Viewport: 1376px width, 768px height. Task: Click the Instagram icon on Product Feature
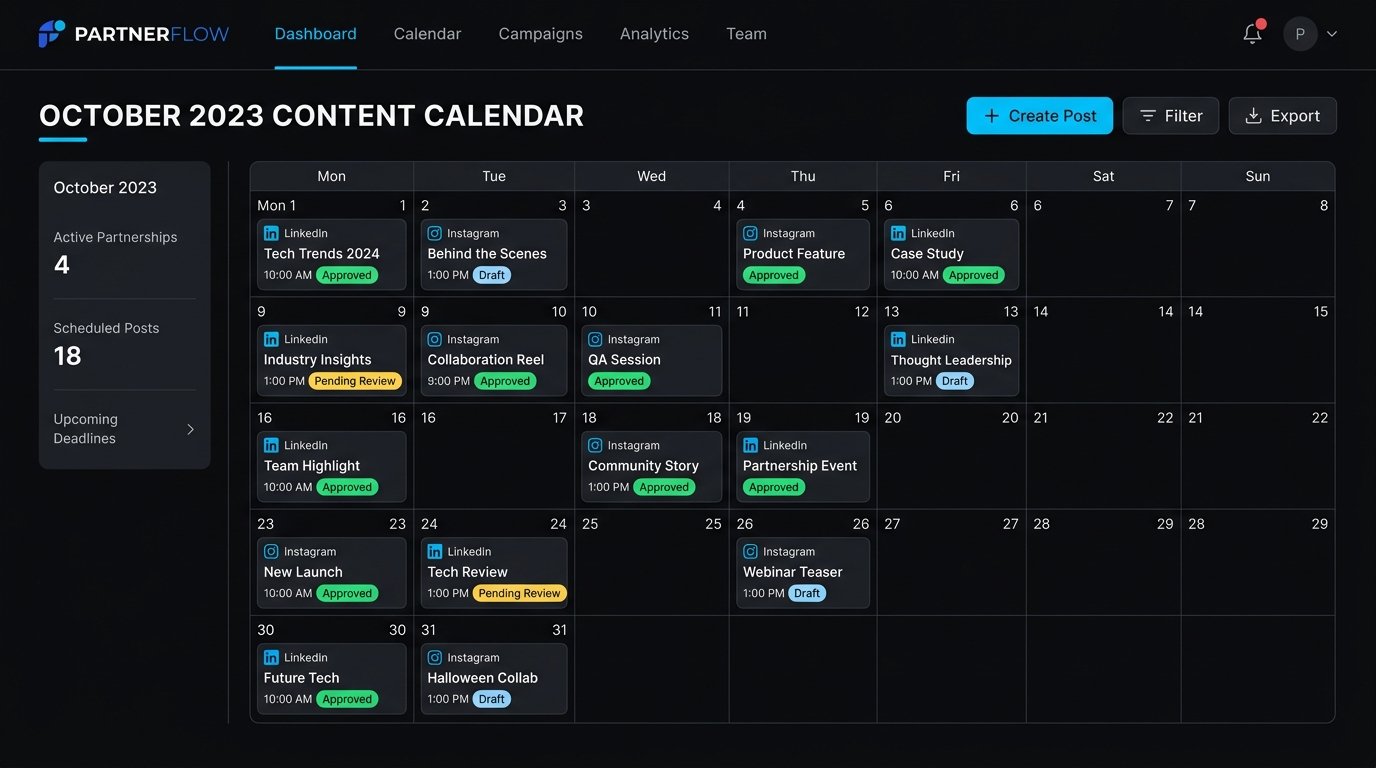pos(750,233)
